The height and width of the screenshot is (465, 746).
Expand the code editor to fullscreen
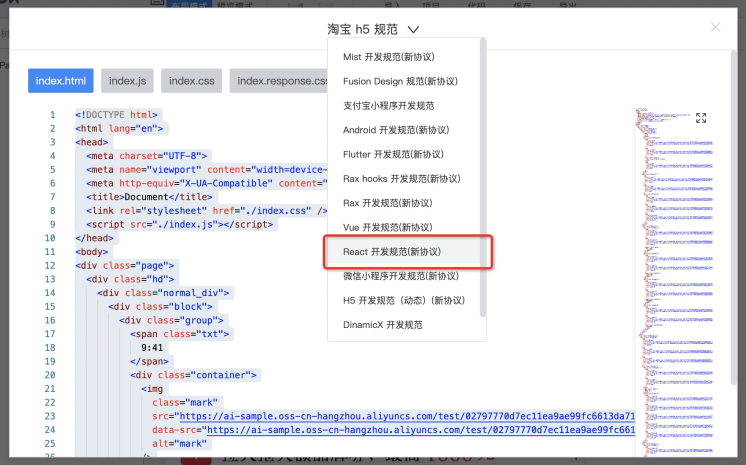tap(701, 118)
